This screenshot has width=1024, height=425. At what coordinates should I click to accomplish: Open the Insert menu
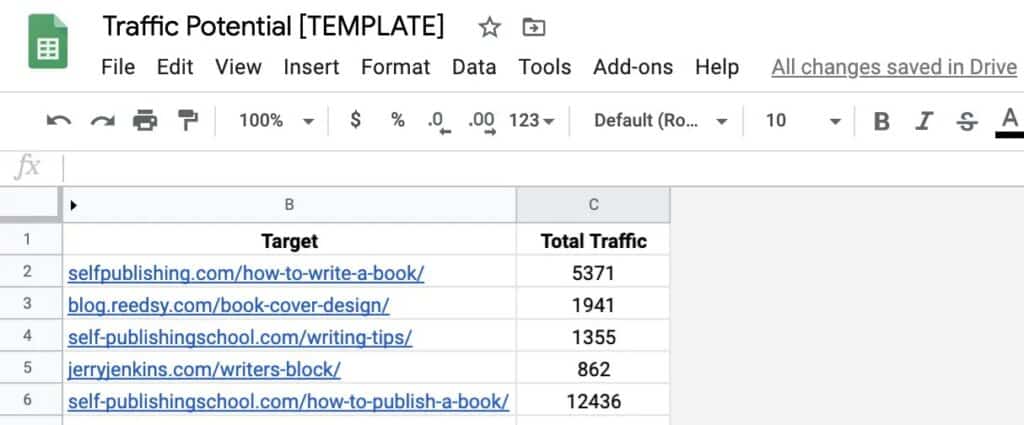tap(312, 67)
